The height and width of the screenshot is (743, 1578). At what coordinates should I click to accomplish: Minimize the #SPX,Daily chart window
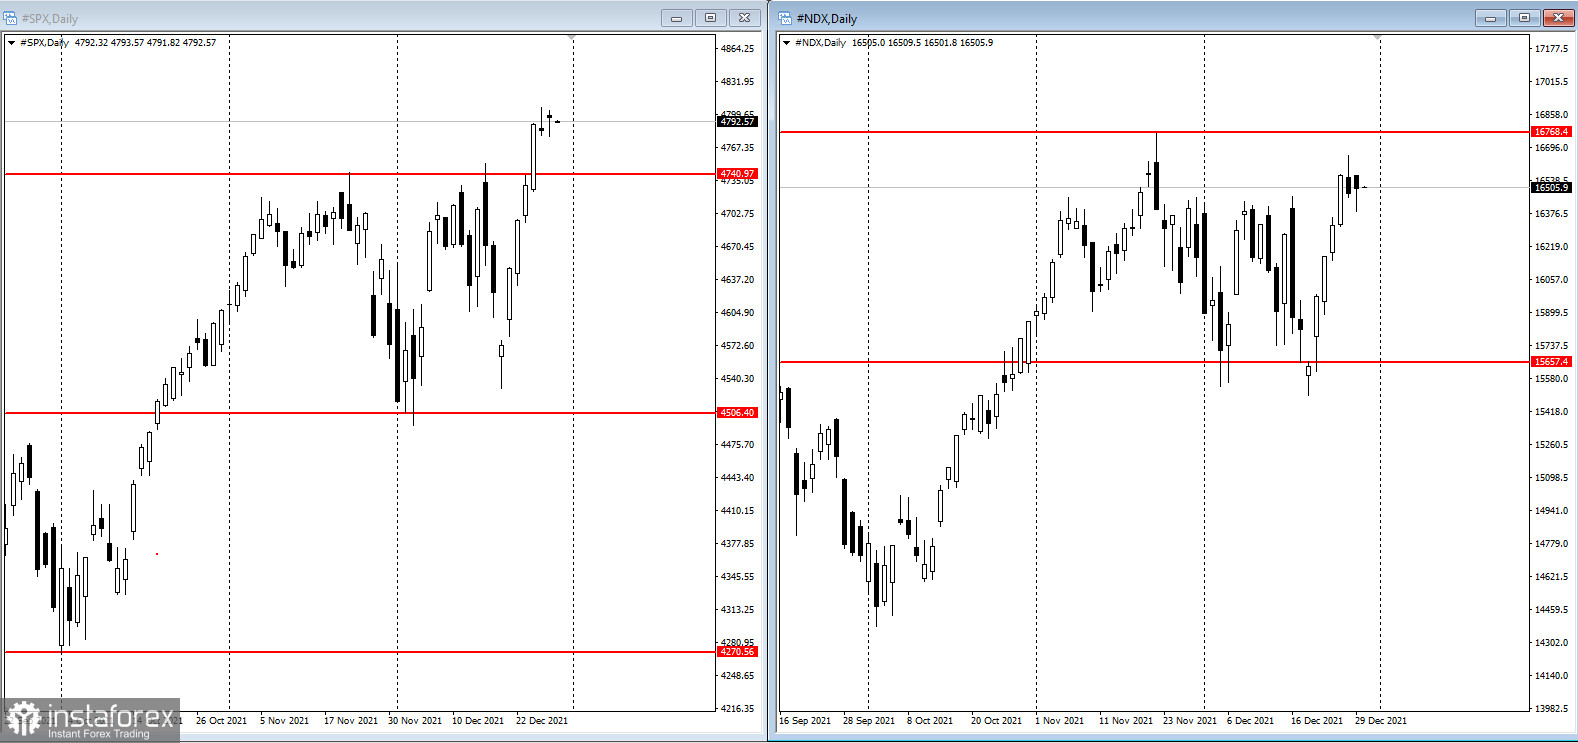pyautogui.click(x=677, y=18)
